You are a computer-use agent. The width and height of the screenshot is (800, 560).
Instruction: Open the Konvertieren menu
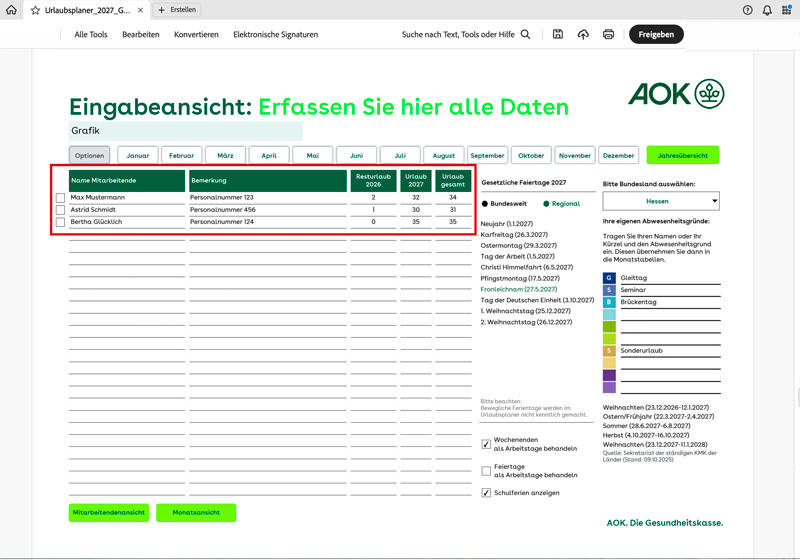click(196, 34)
